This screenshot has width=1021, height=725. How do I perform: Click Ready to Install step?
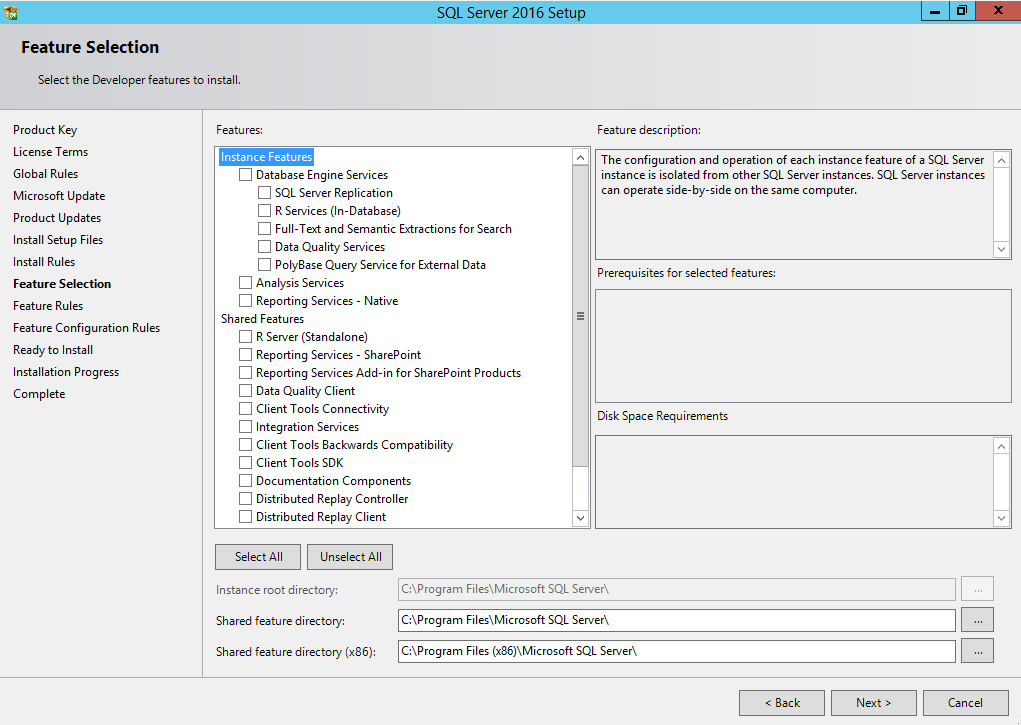pos(53,350)
